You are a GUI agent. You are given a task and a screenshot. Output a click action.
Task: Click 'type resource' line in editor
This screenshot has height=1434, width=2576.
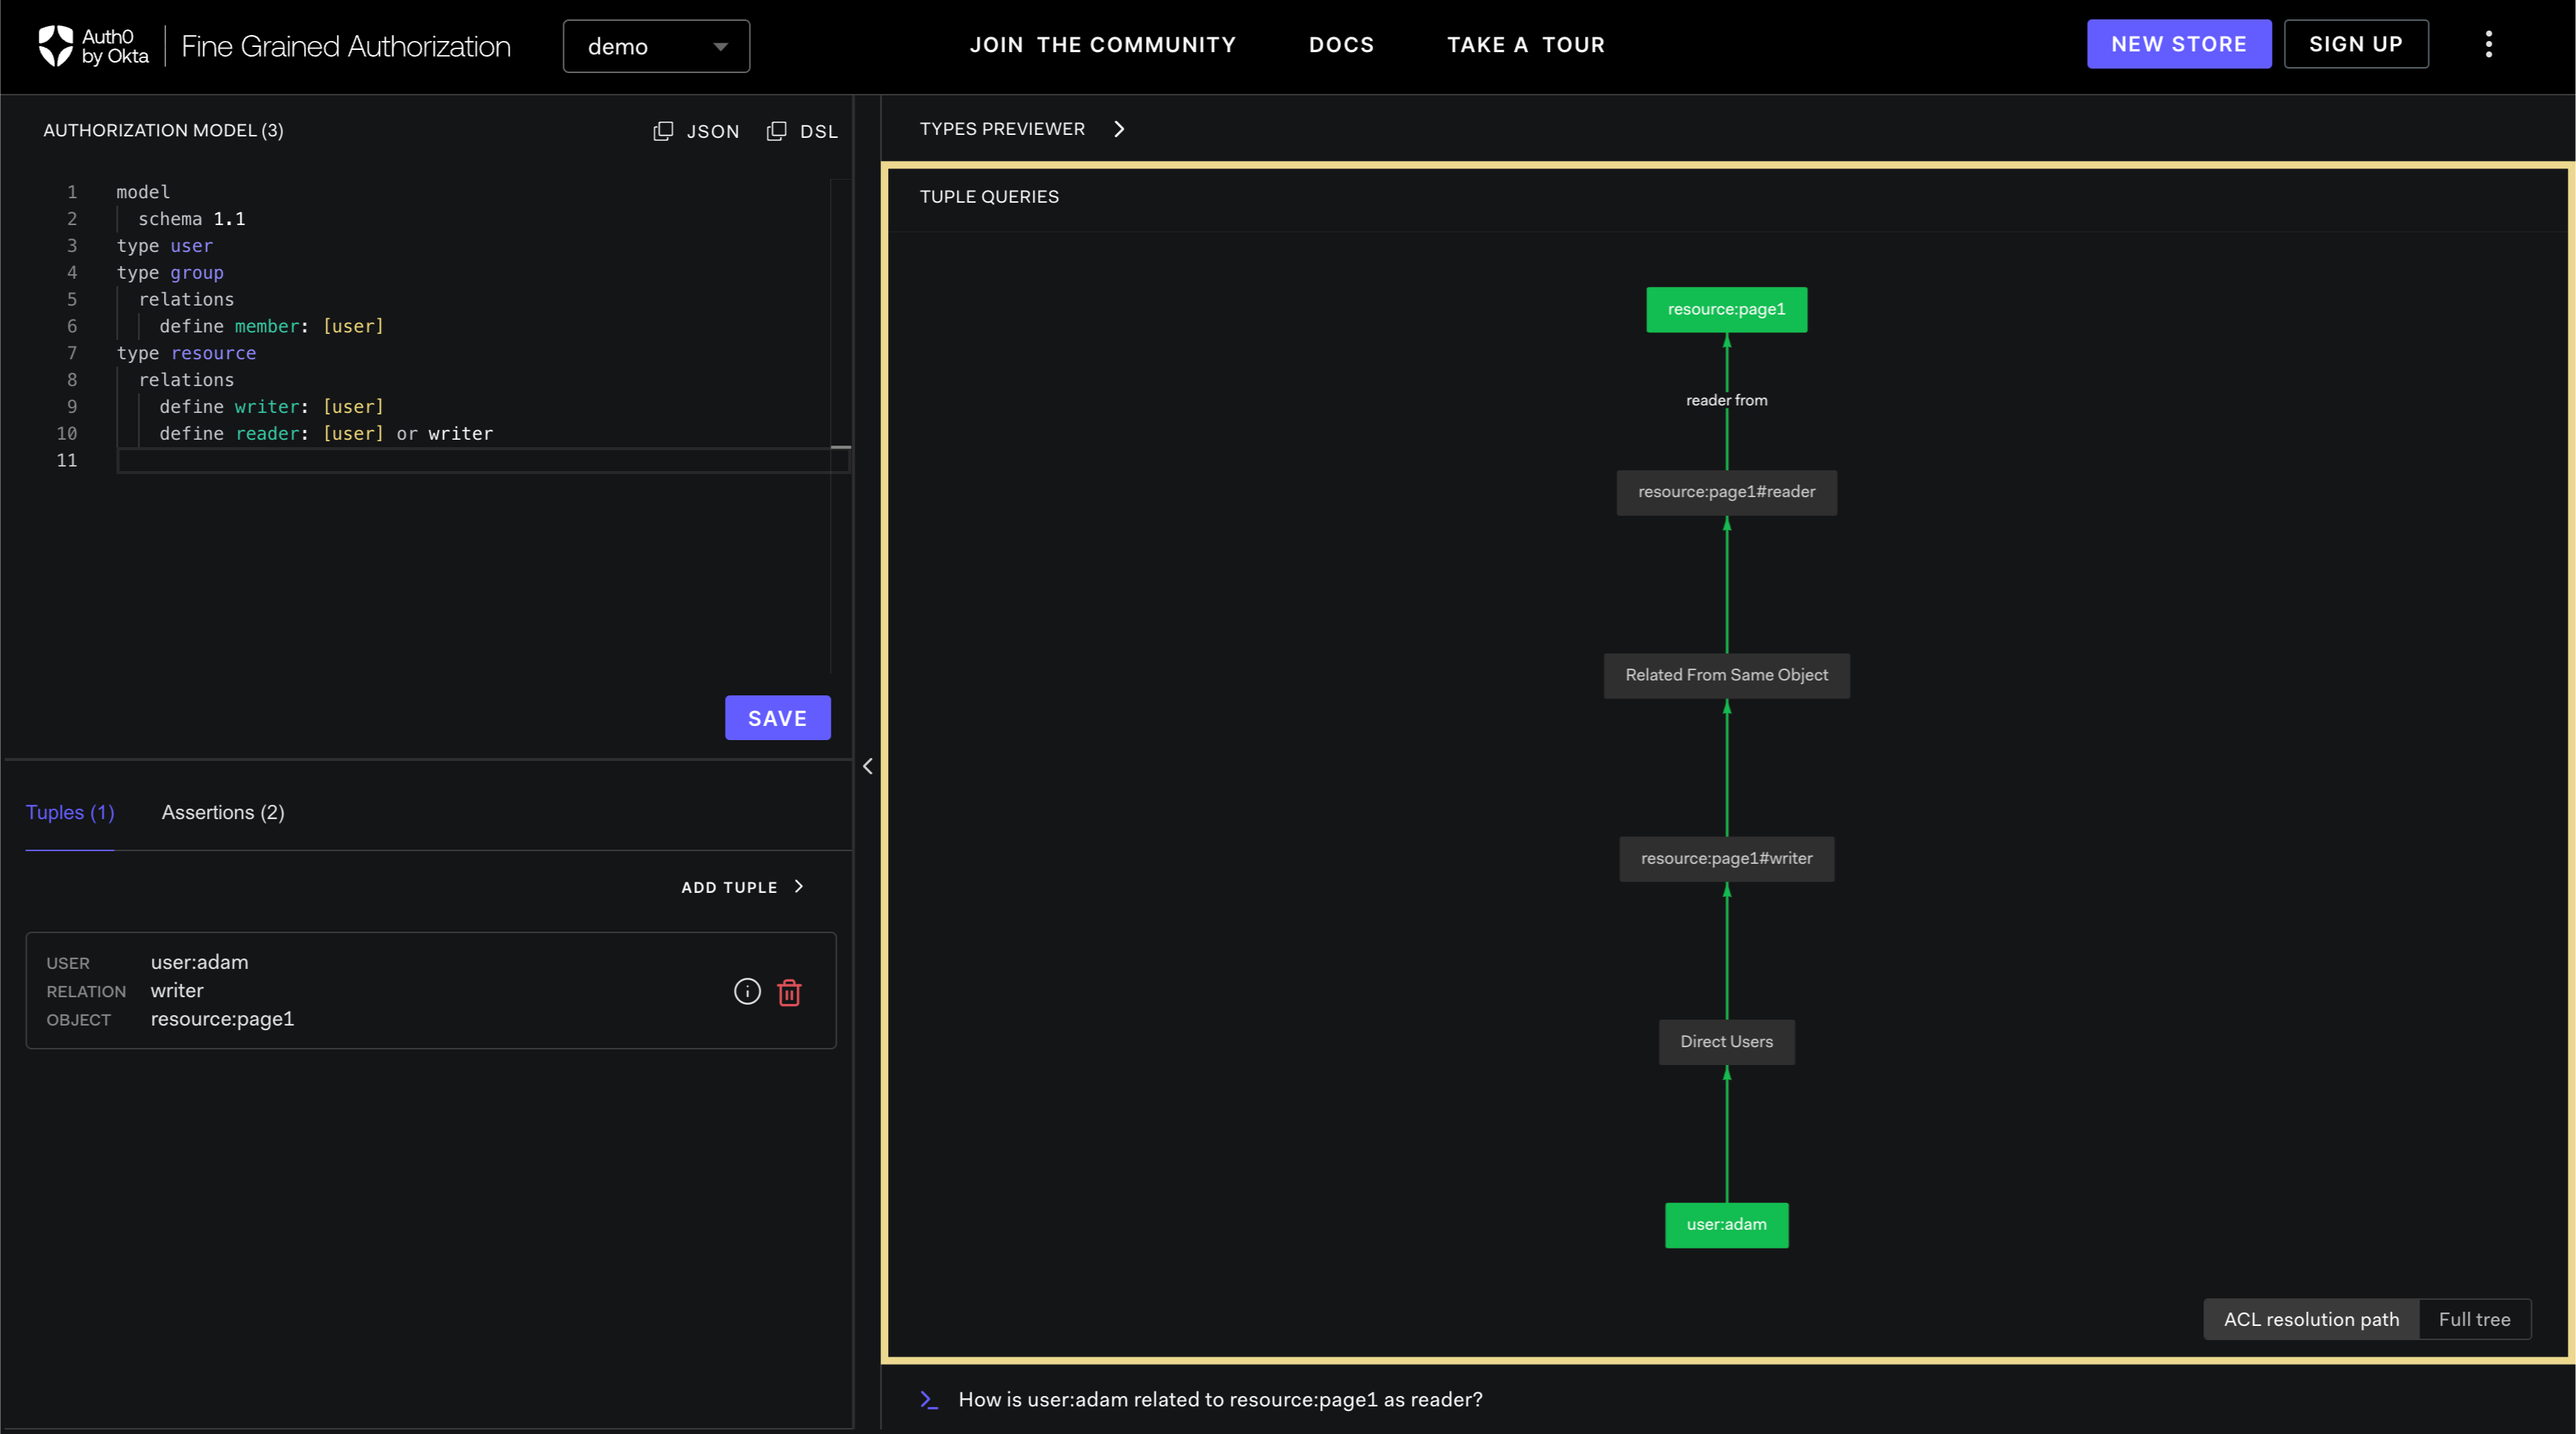(186, 353)
